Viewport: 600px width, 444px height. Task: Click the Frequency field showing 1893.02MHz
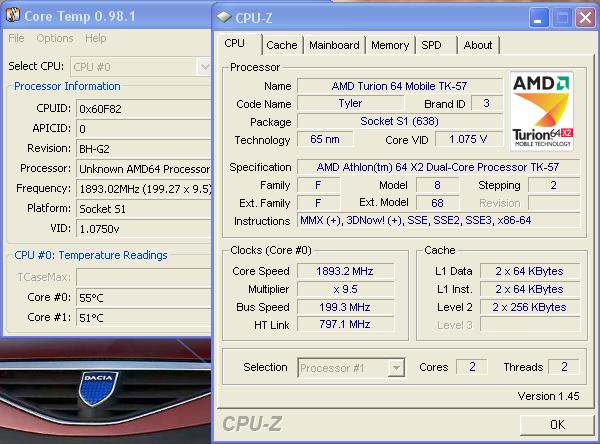pos(144,189)
